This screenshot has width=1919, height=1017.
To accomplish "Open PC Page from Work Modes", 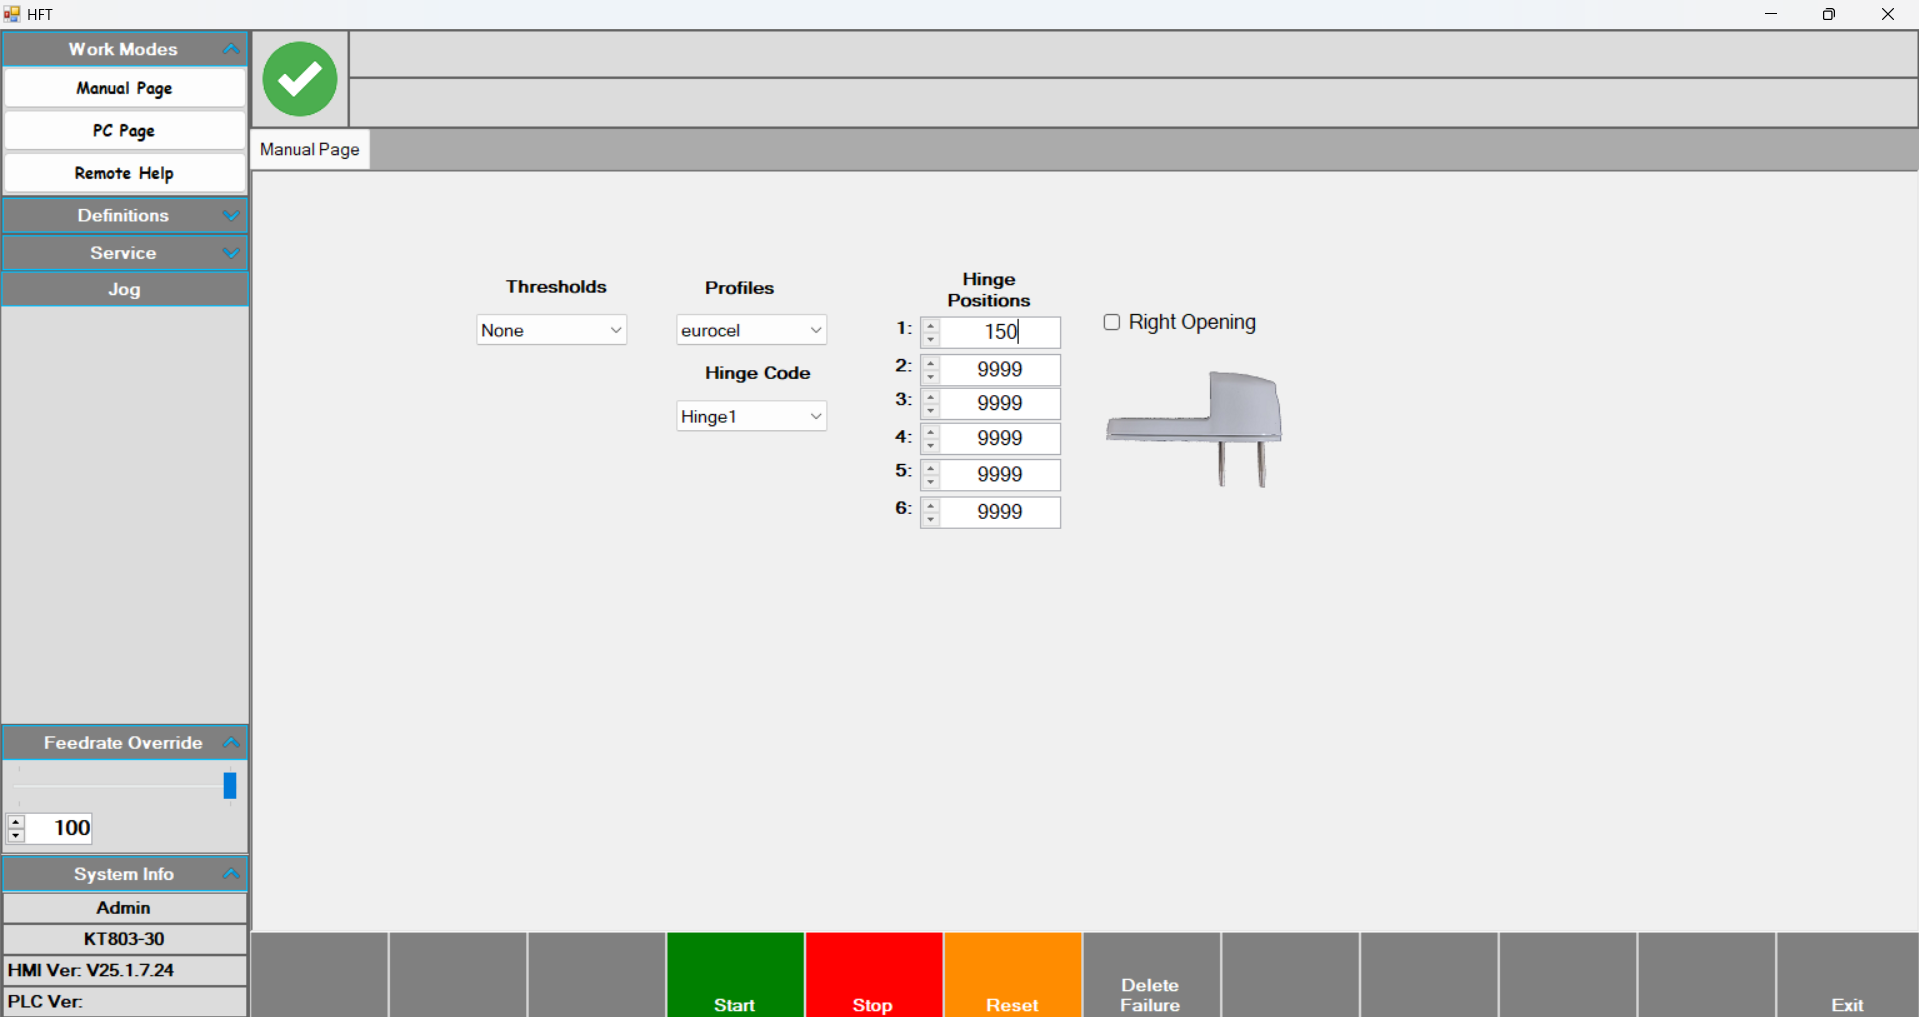I will 124,131.
